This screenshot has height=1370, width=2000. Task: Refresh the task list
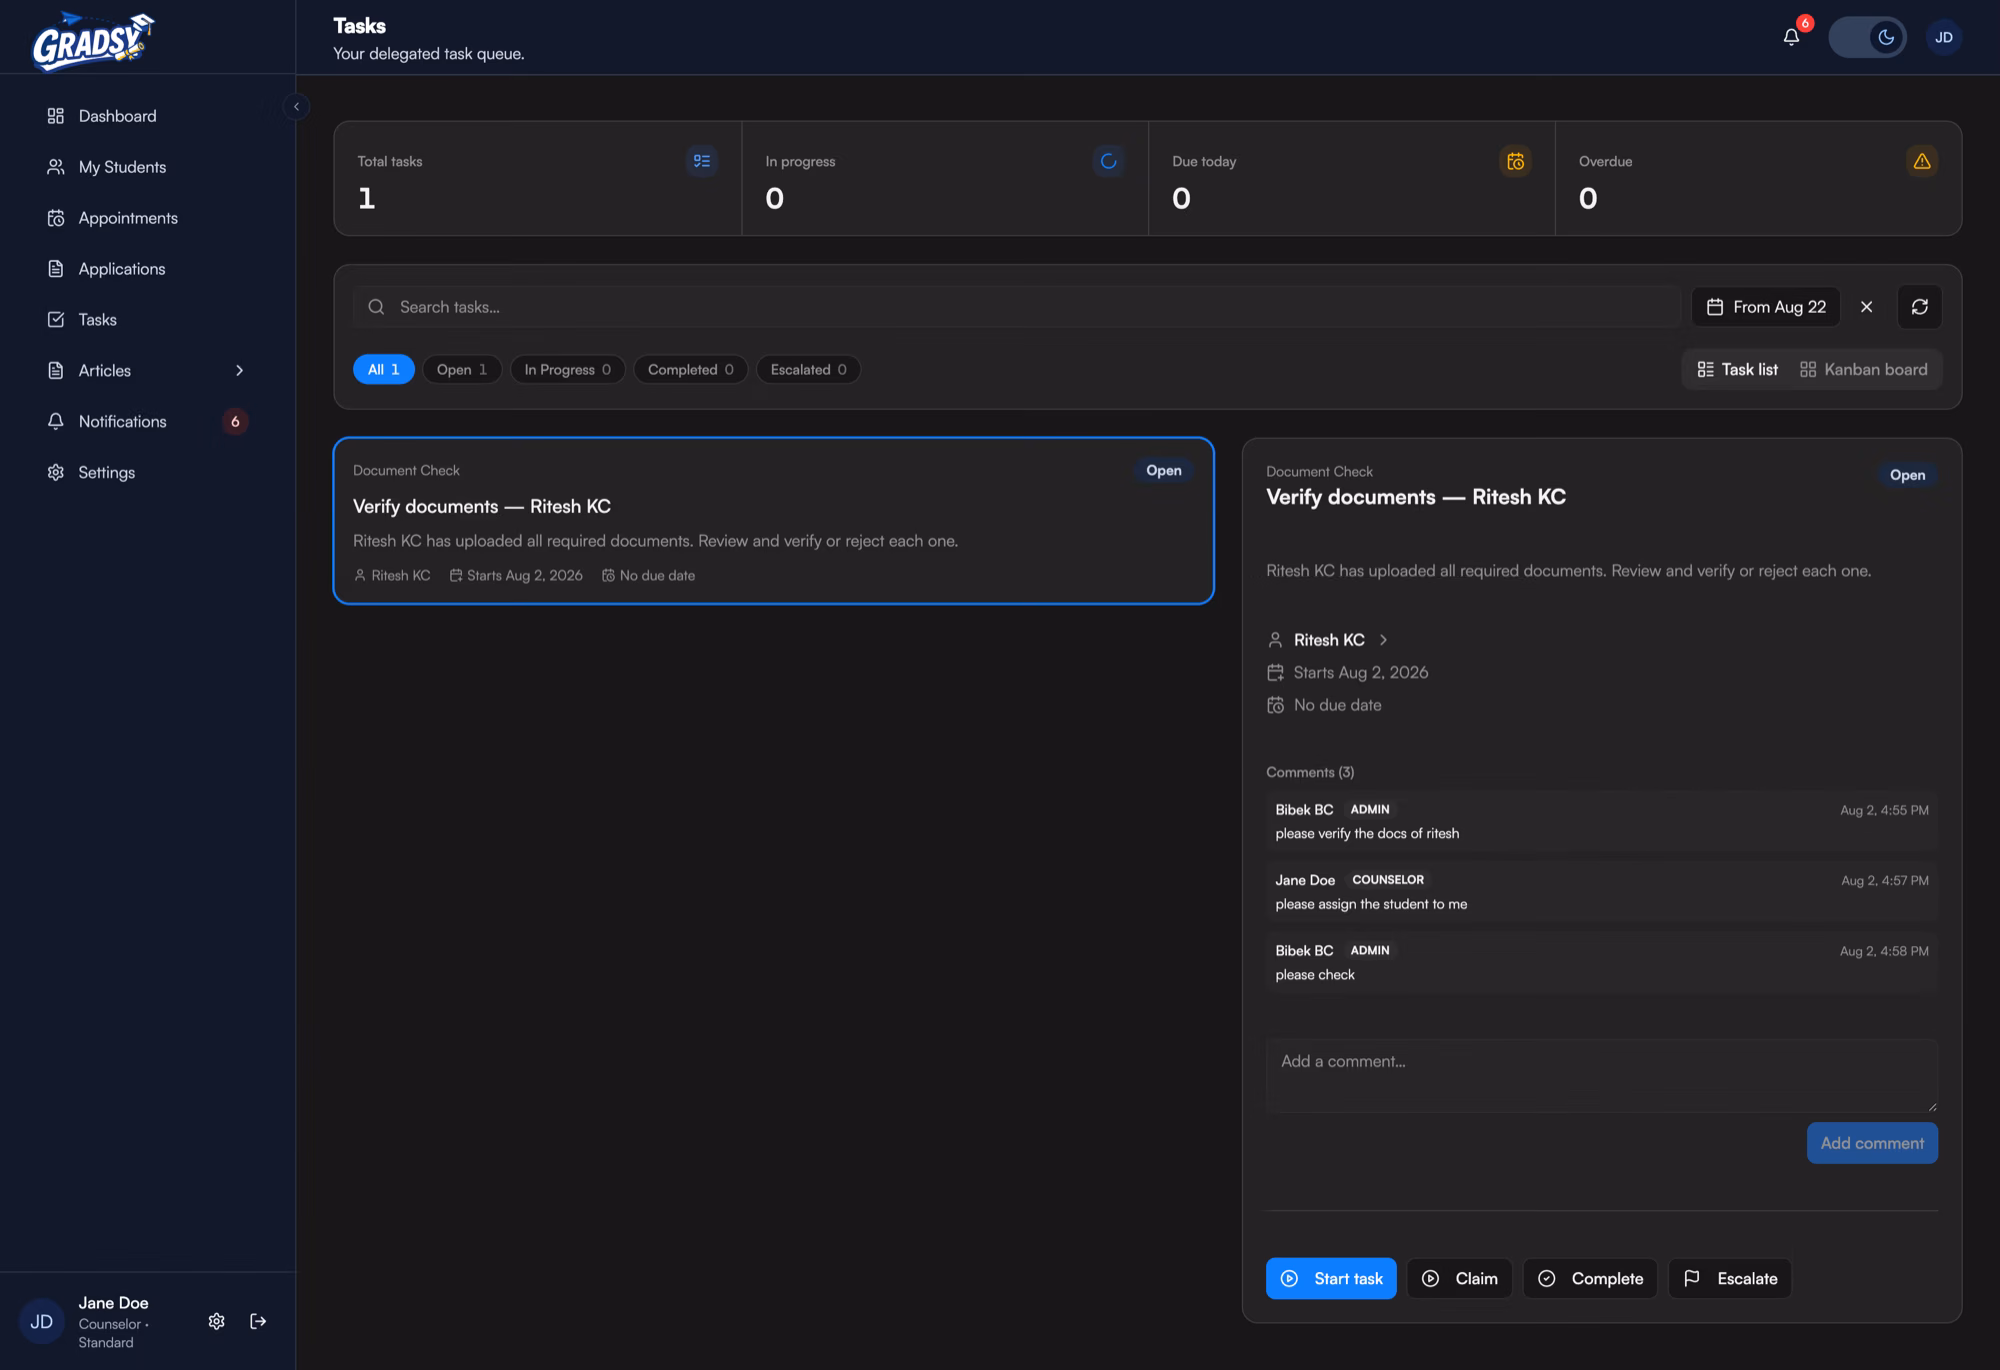pyautogui.click(x=1919, y=307)
